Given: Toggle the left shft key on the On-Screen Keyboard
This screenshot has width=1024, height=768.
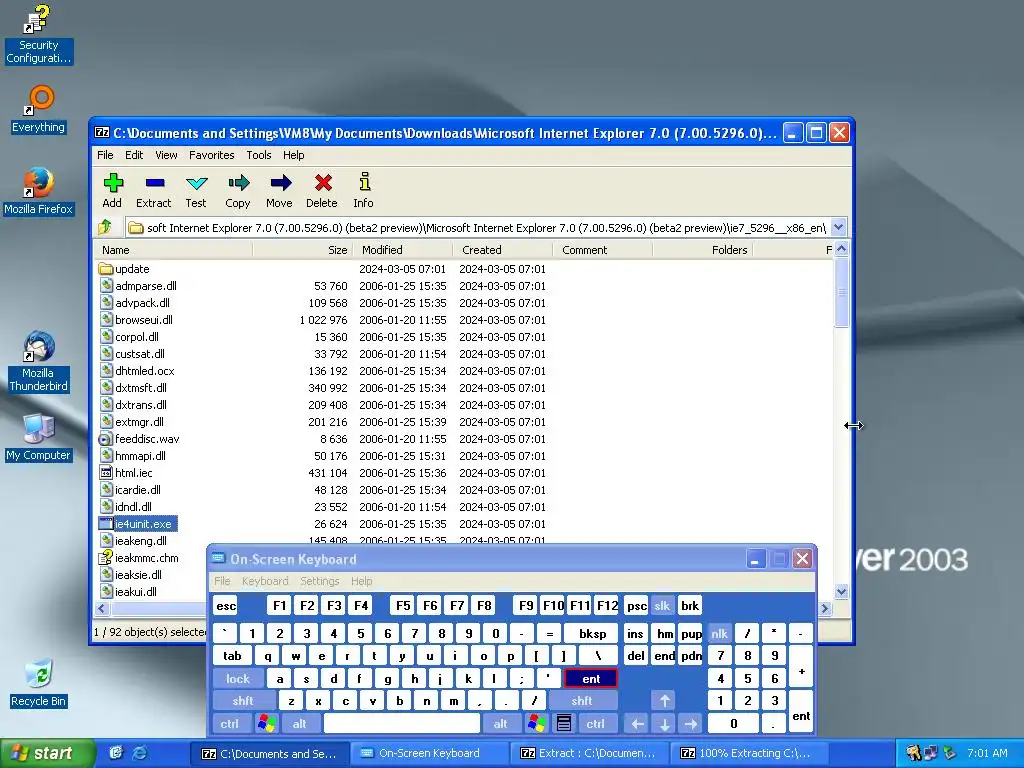Looking at the screenshot, I should point(243,701).
